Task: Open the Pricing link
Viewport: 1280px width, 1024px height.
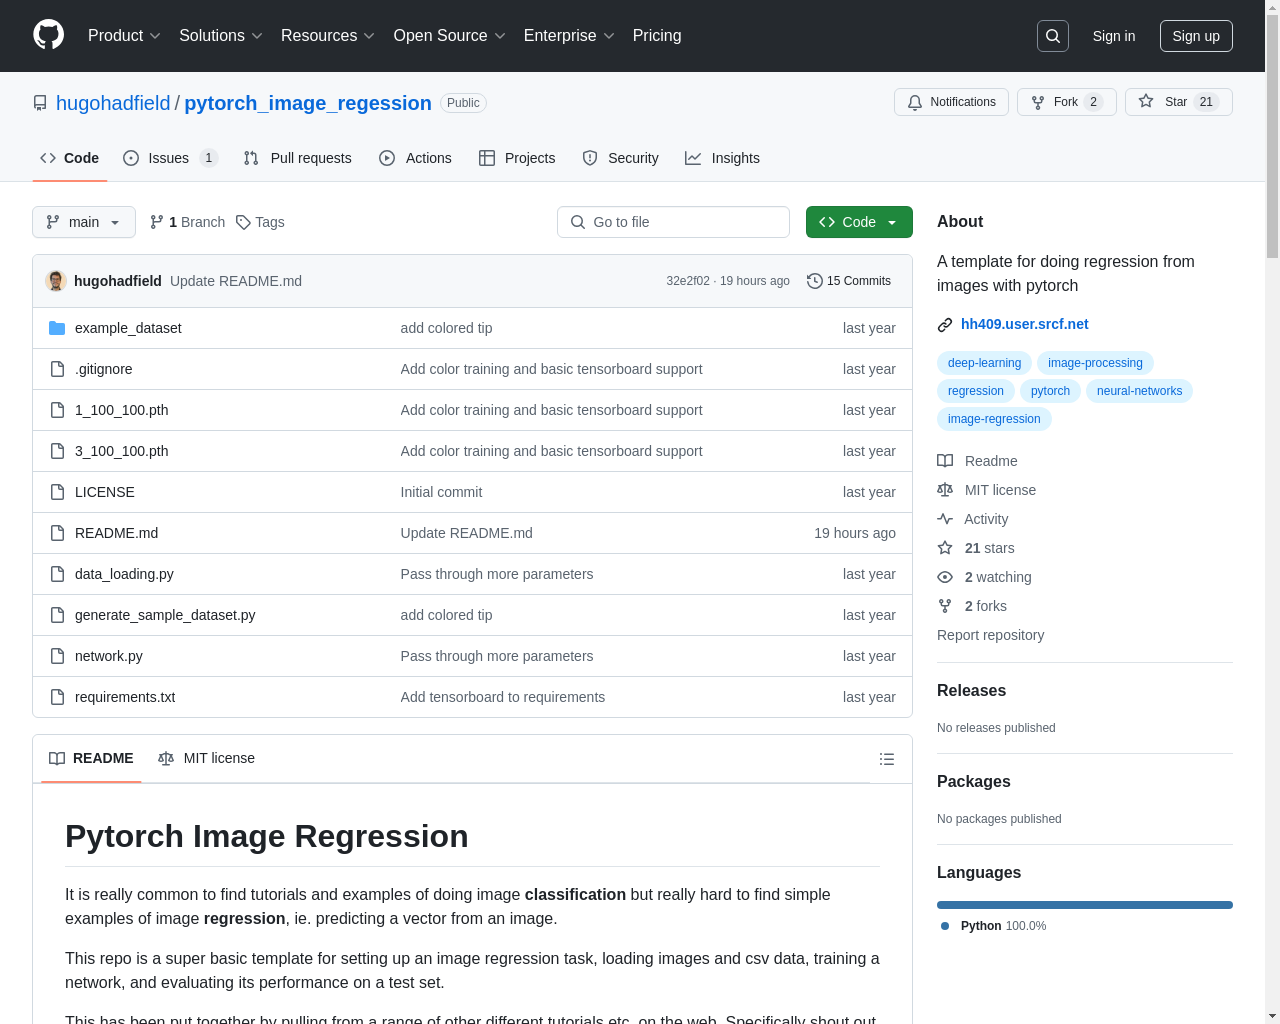Action: [657, 36]
